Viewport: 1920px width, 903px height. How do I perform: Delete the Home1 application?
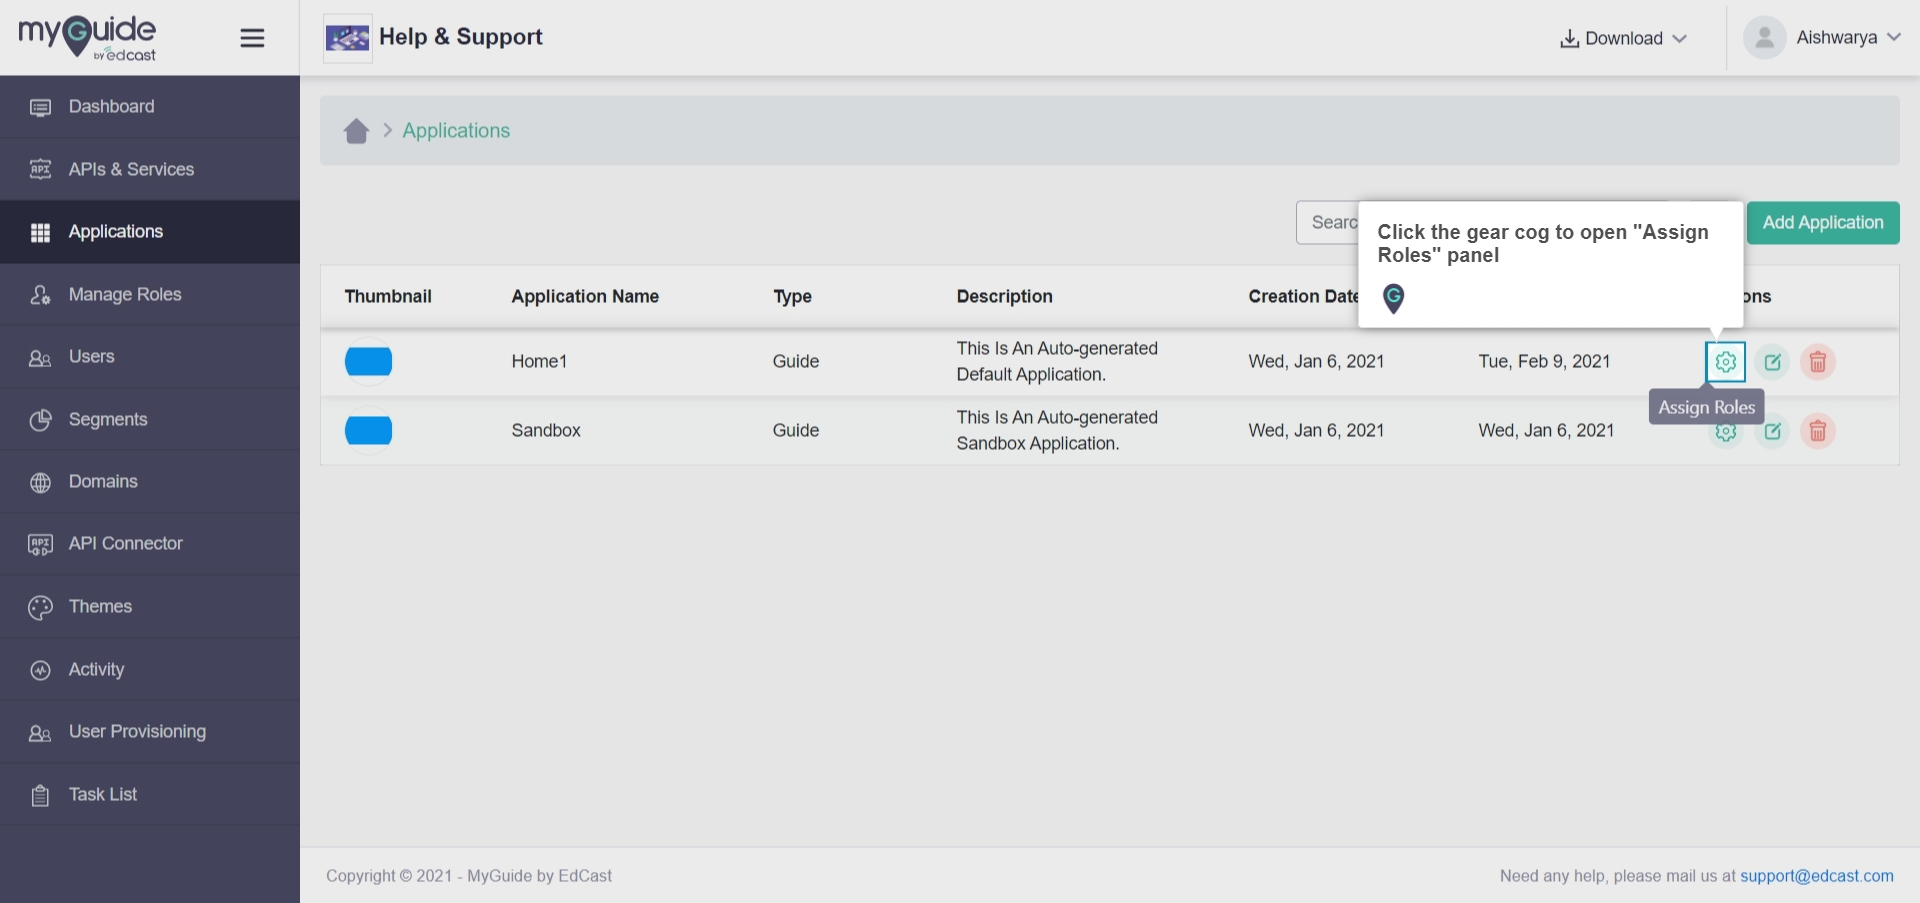(x=1818, y=362)
